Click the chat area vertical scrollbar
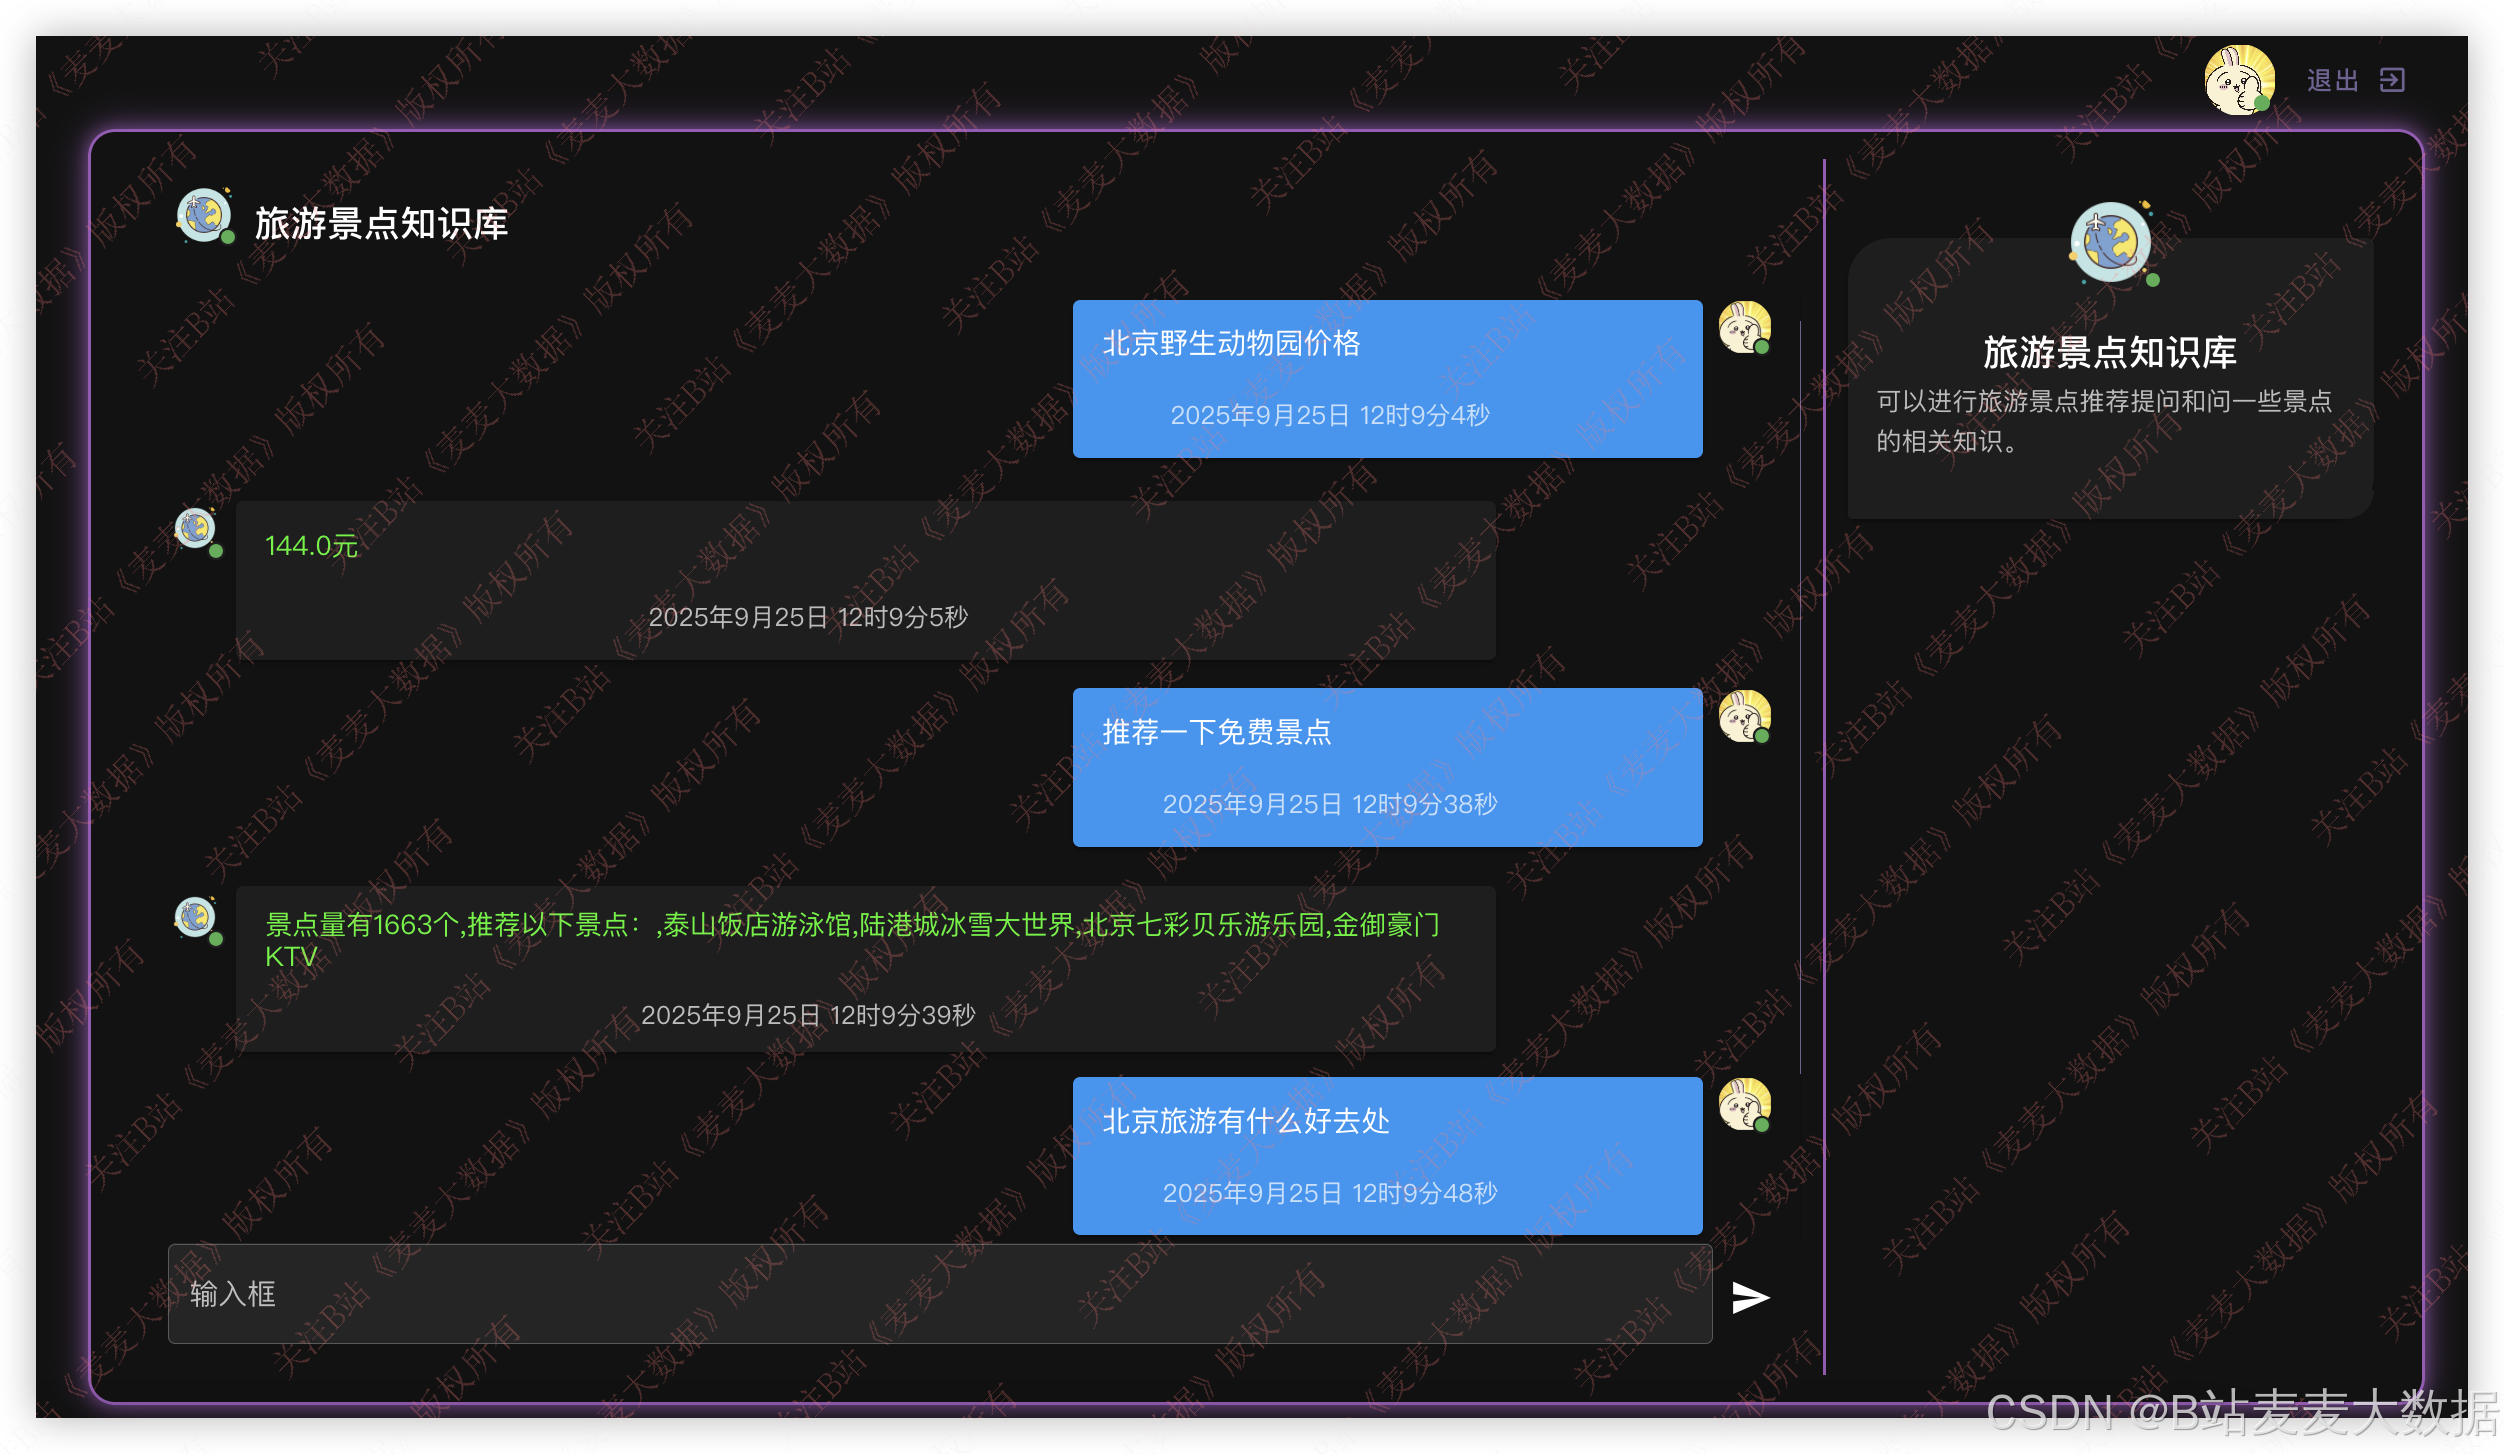The image size is (2504, 1454). pos(1800,696)
